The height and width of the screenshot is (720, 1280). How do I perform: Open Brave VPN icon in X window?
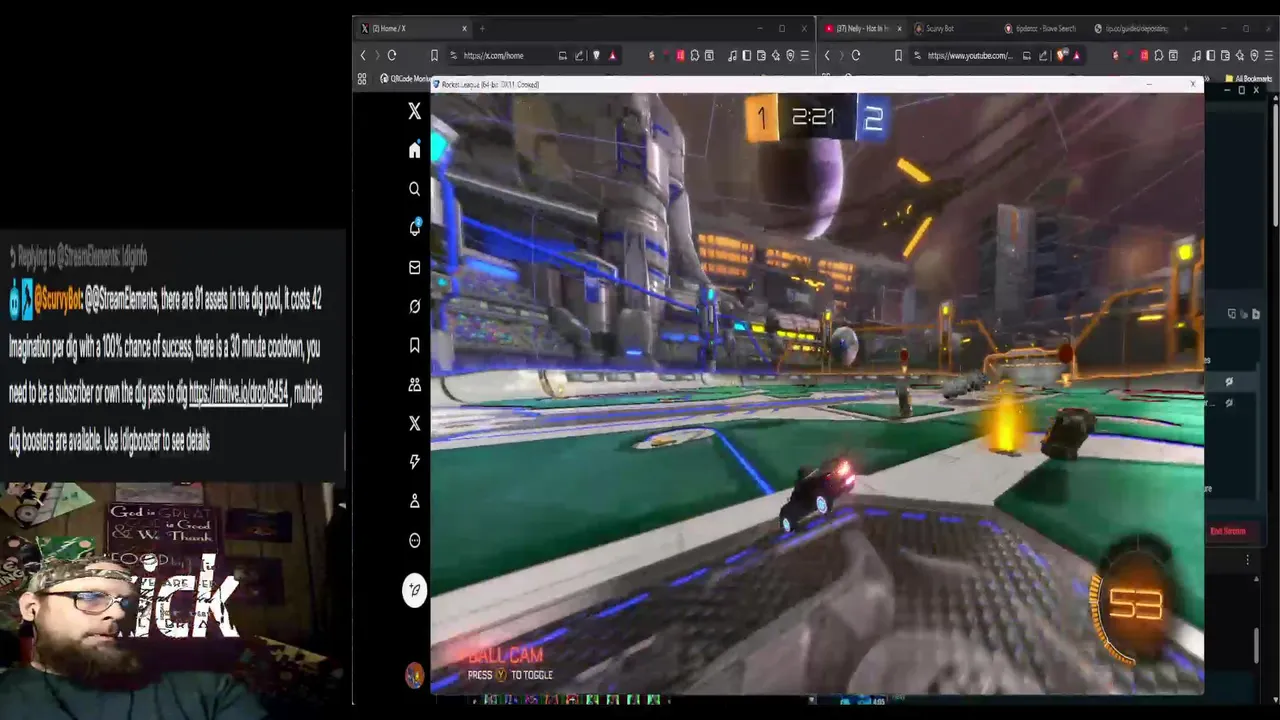(x=790, y=55)
